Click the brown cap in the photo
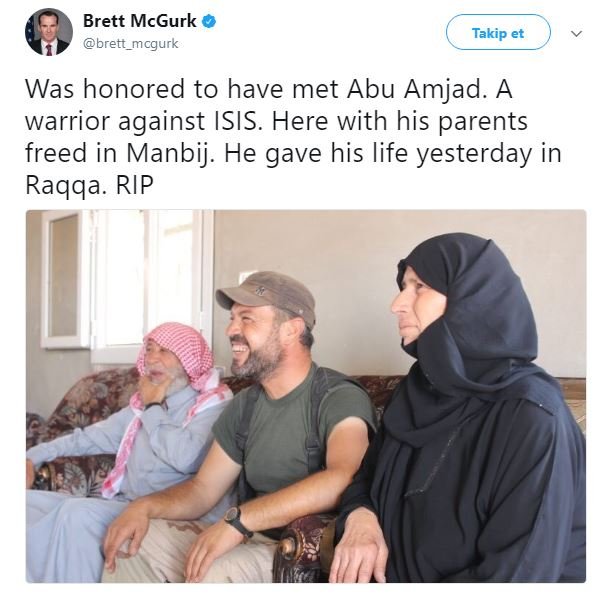 (x=266, y=293)
